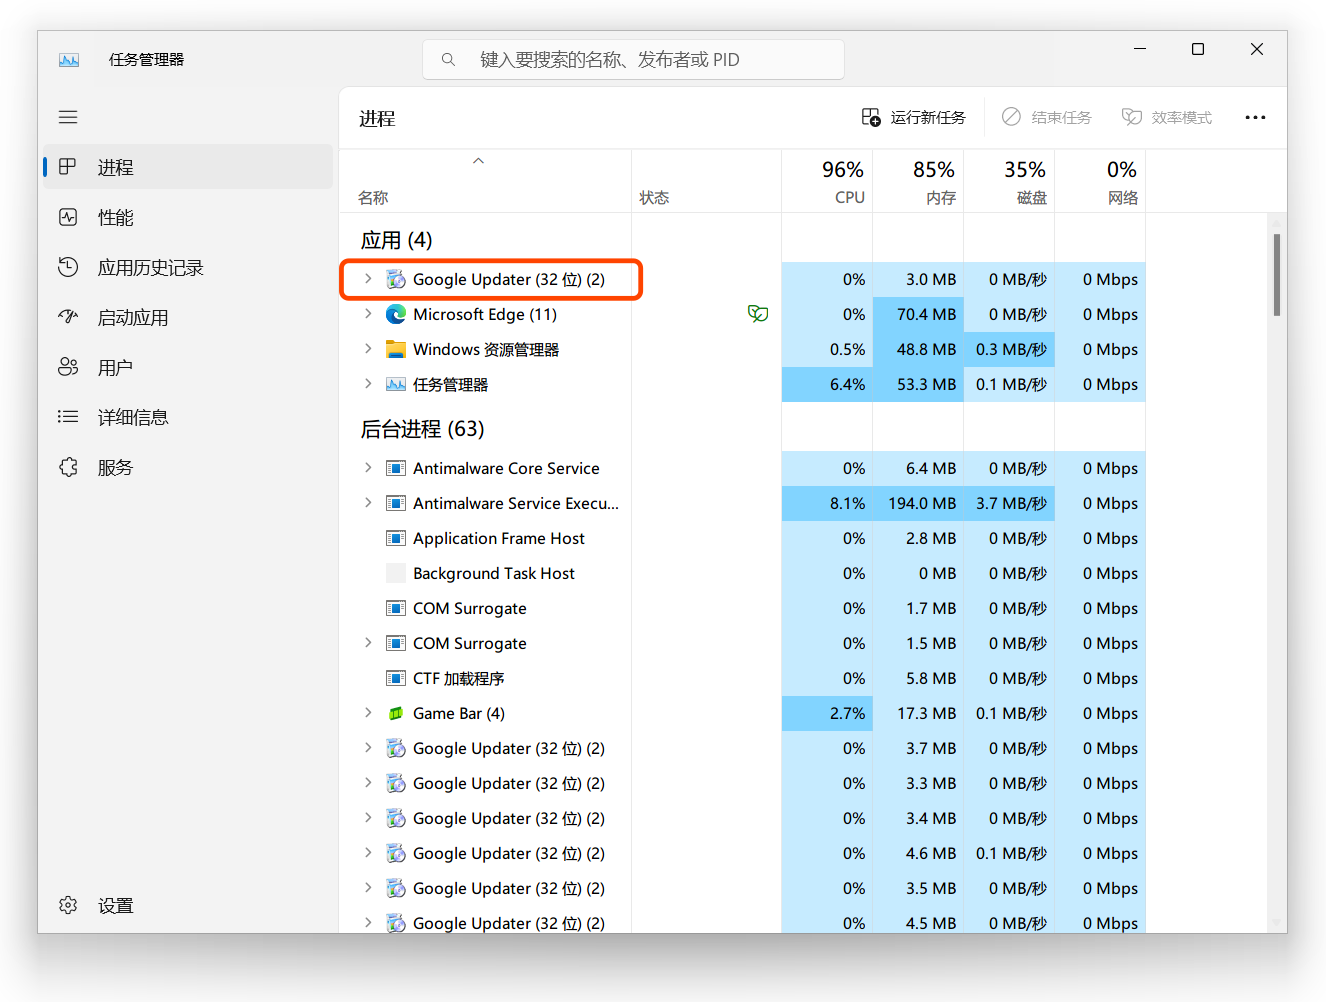Click the 后台进程 (63) group header
The height and width of the screenshot is (1002, 1326).
[x=422, y=429]
